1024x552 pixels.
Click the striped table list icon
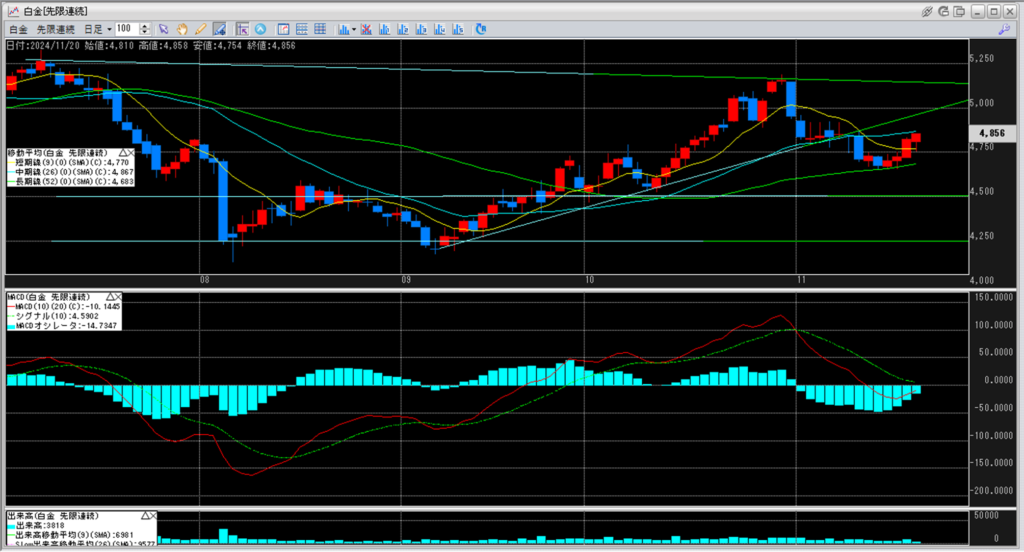302,29
